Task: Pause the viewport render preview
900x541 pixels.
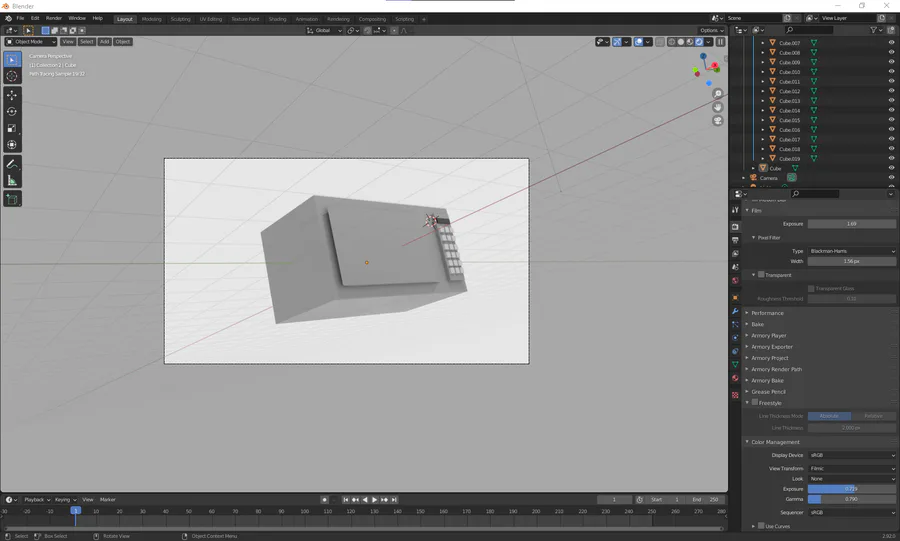Action: [x=720, y=42]
